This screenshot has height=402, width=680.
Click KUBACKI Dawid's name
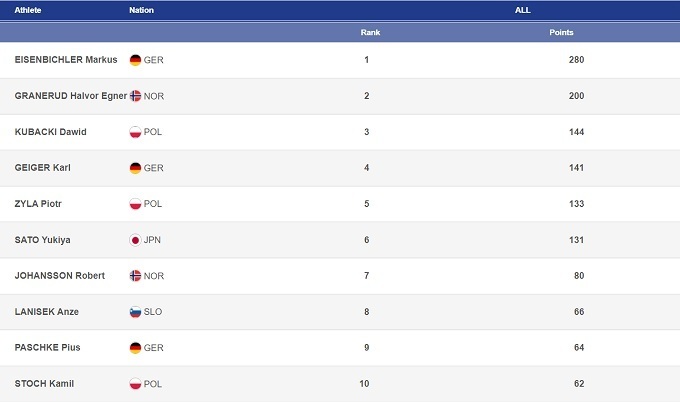51,132
